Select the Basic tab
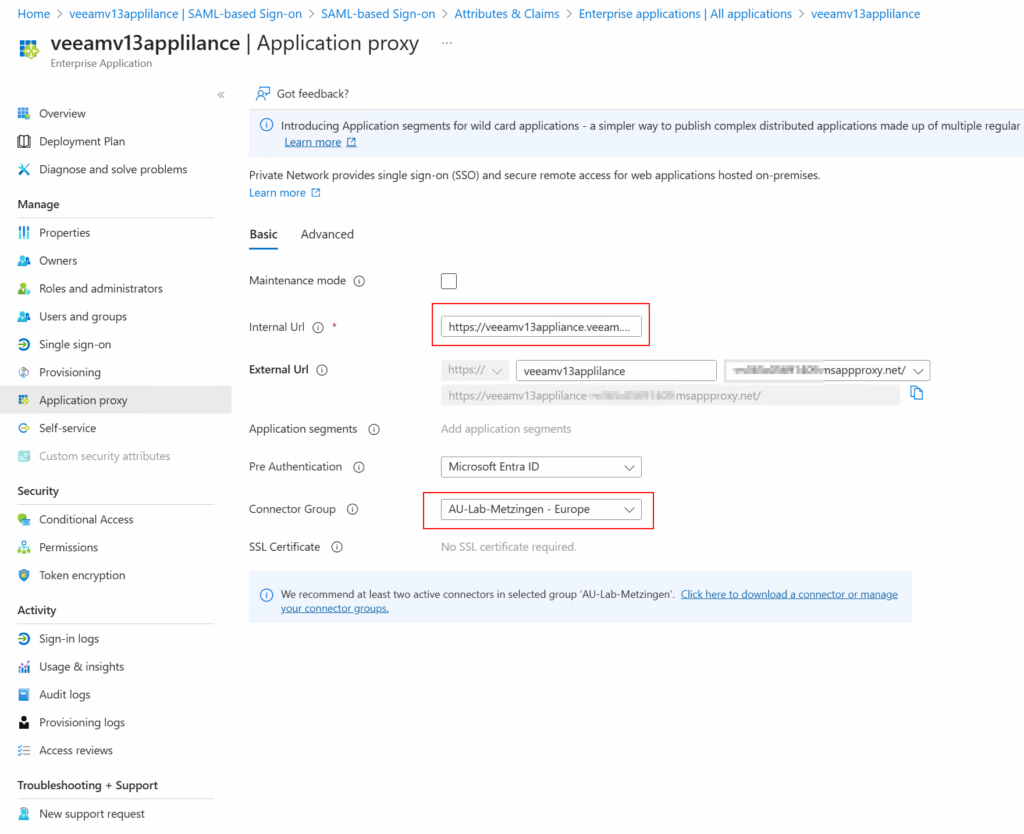 [263, 234]
